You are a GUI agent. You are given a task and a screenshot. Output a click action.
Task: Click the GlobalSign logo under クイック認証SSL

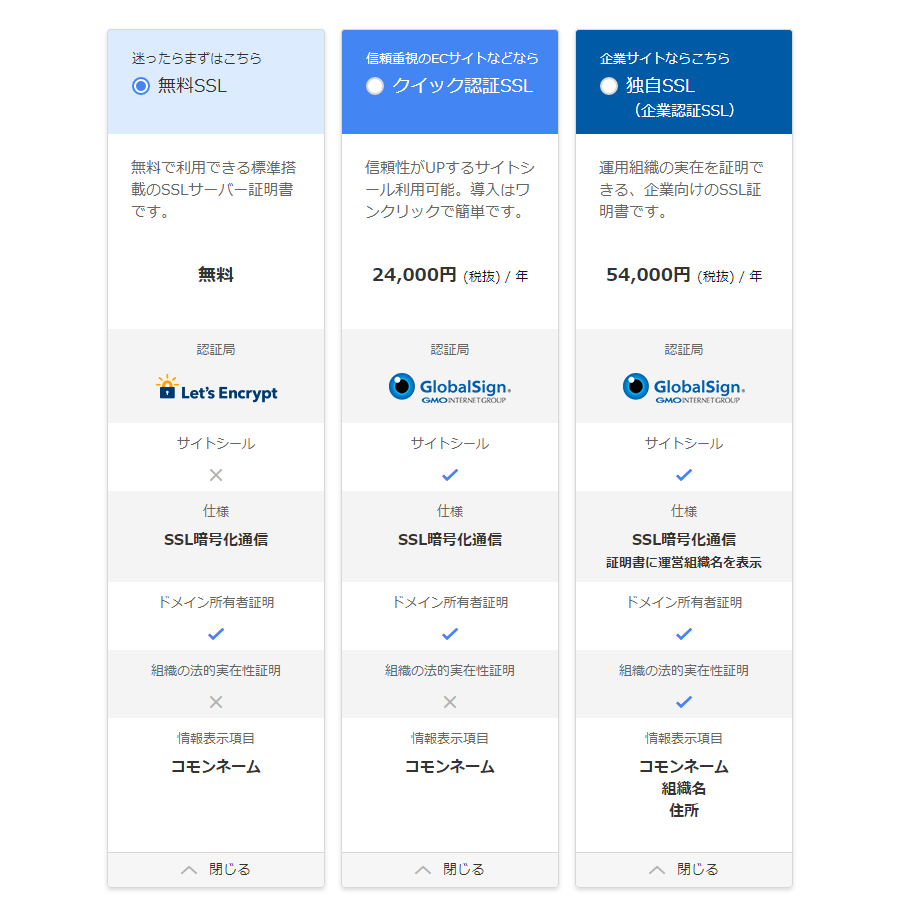(x=450, y=389)
